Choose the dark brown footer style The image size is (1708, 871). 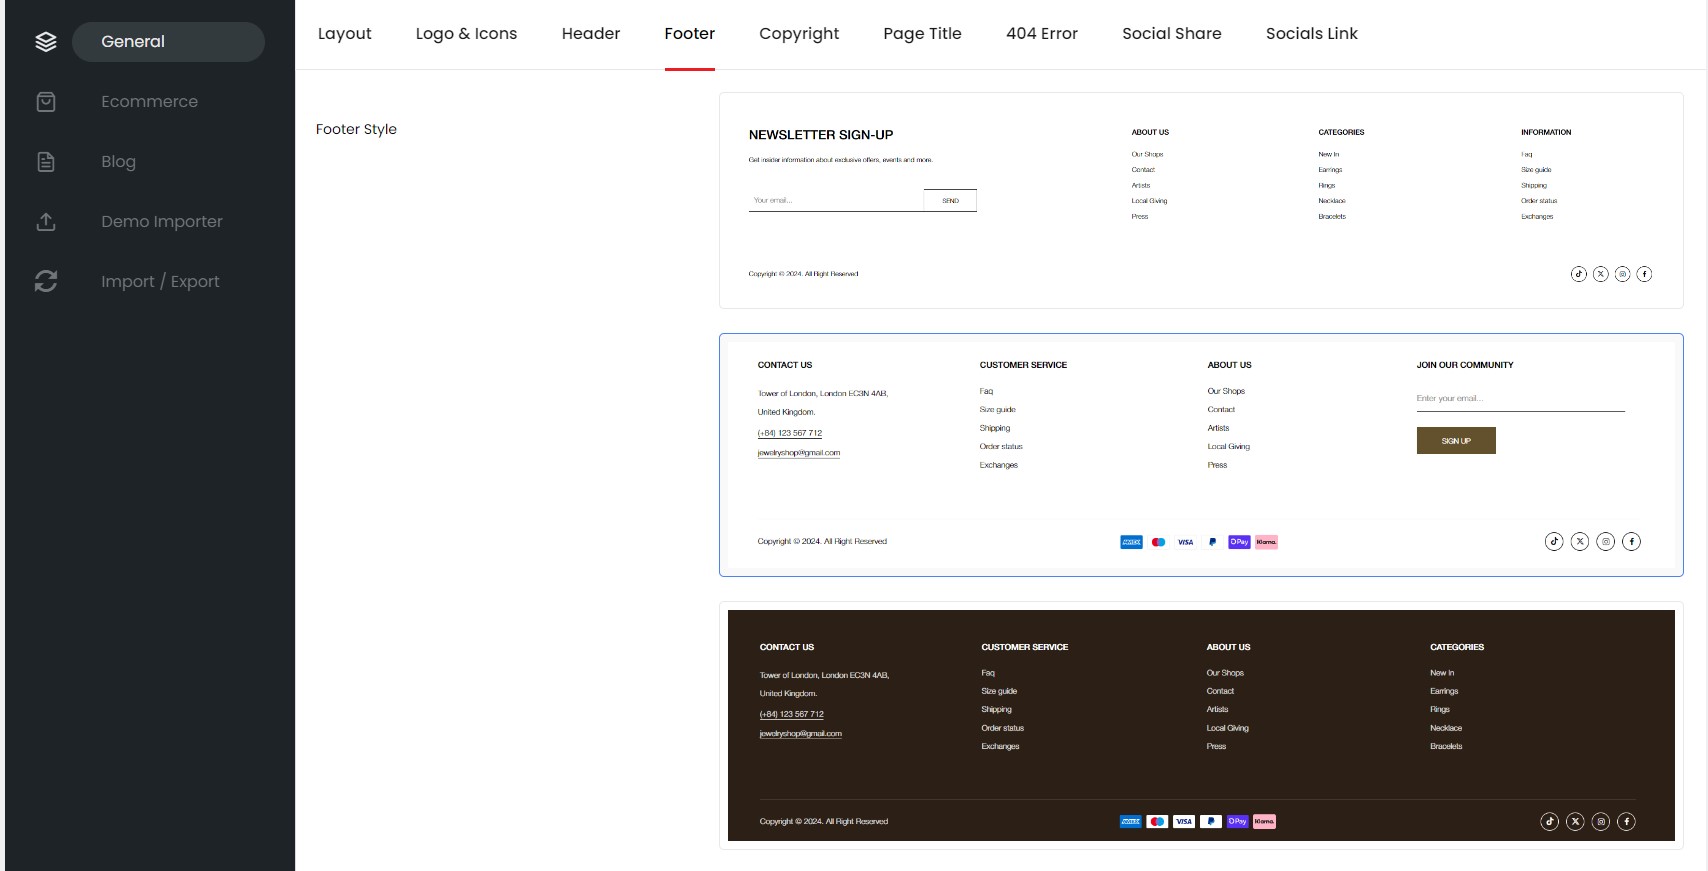[1200, 725]
